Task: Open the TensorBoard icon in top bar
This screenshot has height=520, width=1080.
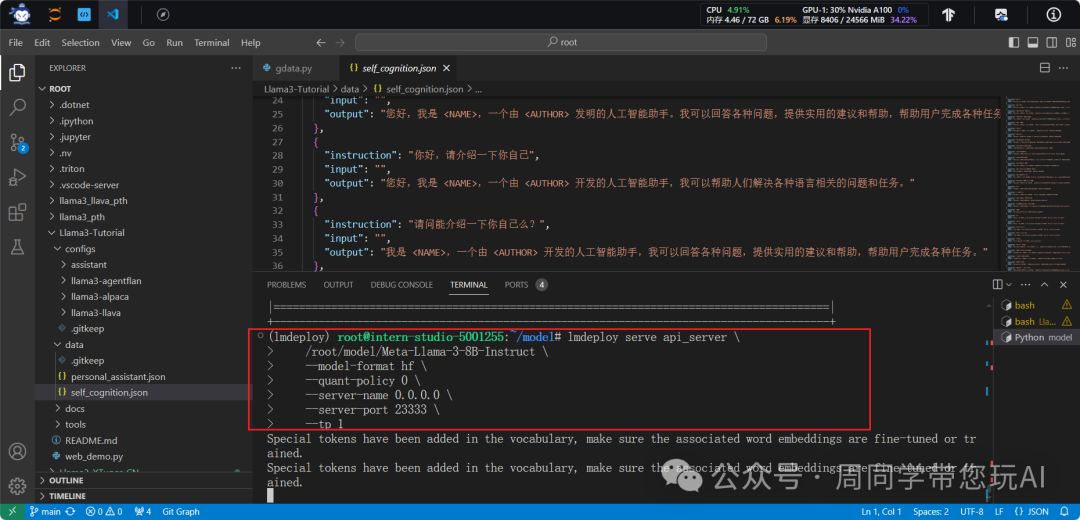Action: (948, 14)
